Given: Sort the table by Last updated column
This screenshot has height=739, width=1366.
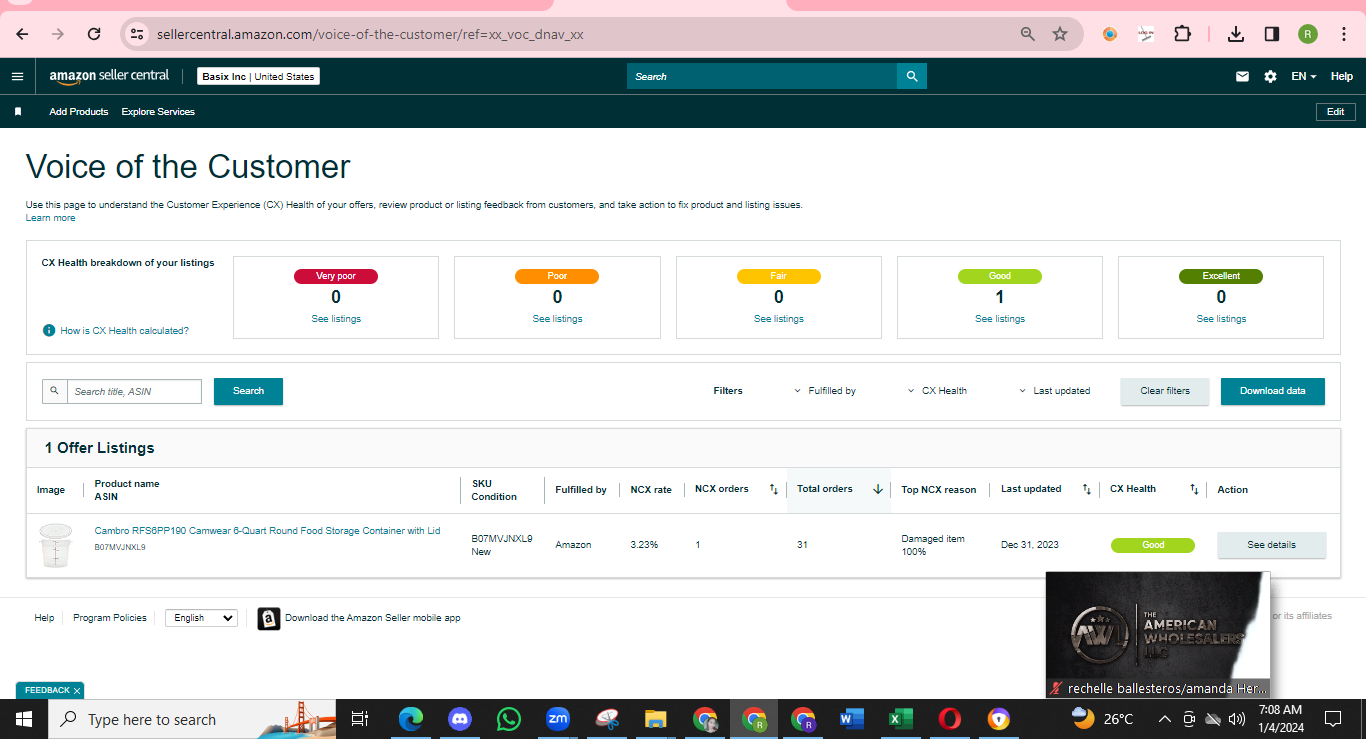Looking at the screenshot, I should (x=1087, y=489).
